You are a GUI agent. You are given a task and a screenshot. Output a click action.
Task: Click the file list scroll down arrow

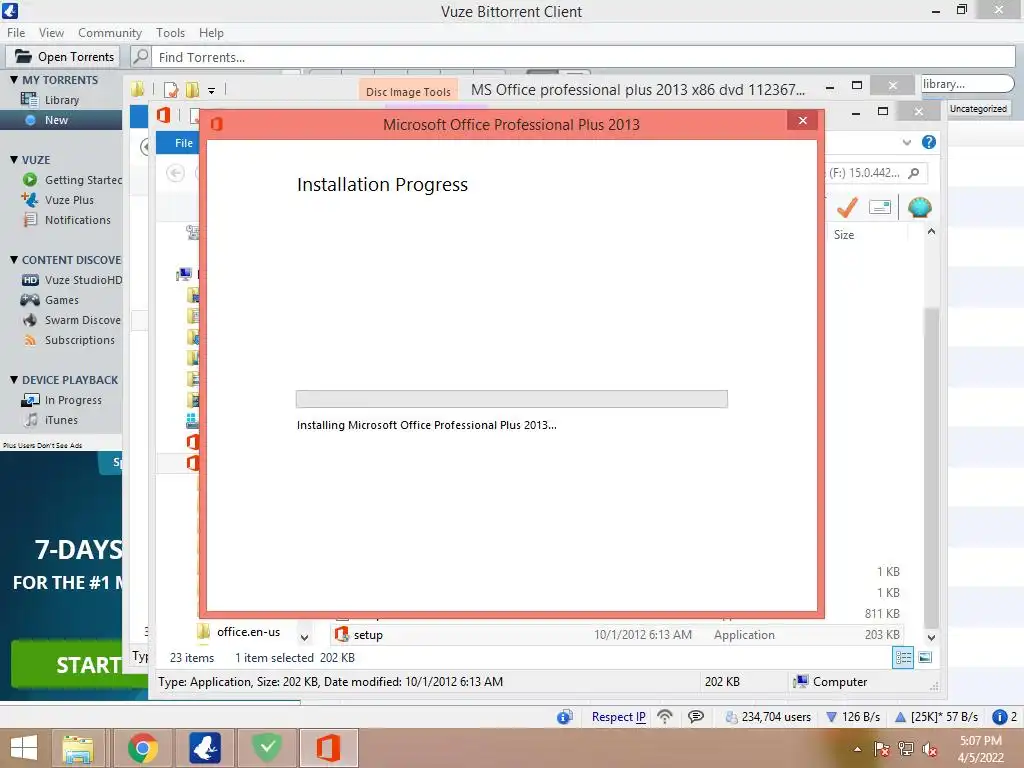click(931, 637)
